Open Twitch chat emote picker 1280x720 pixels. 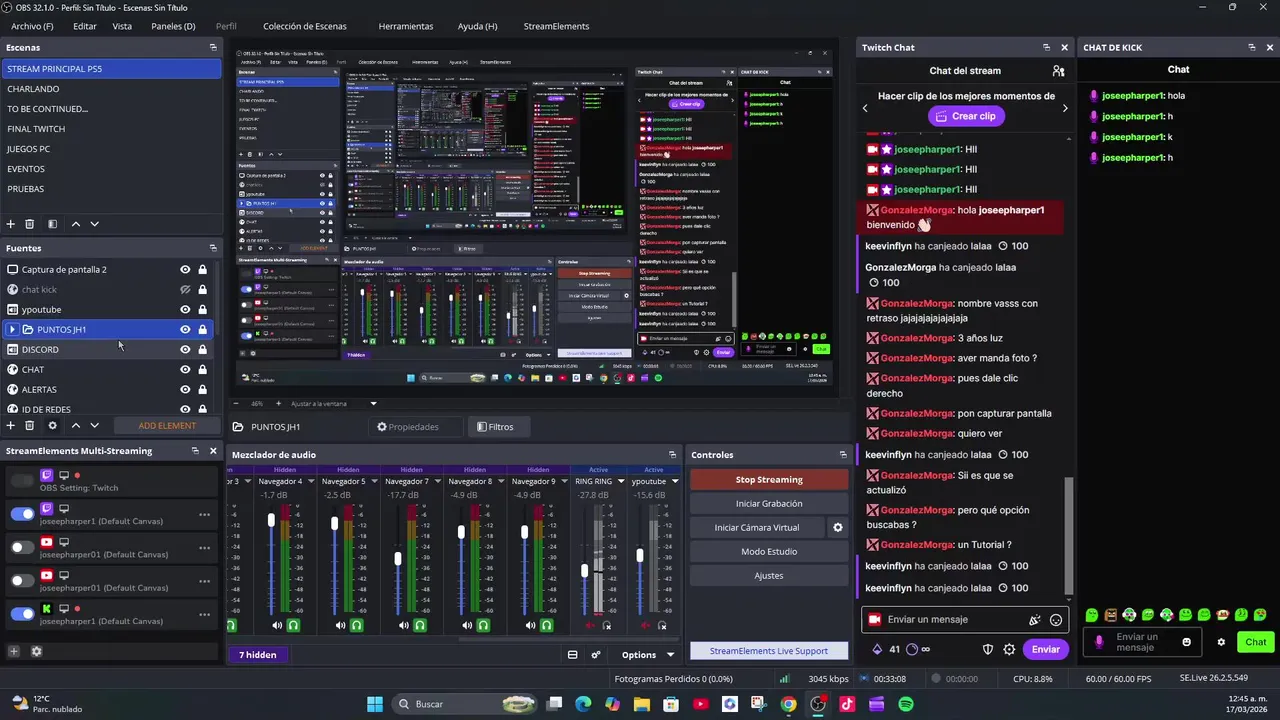(1056, 620)
